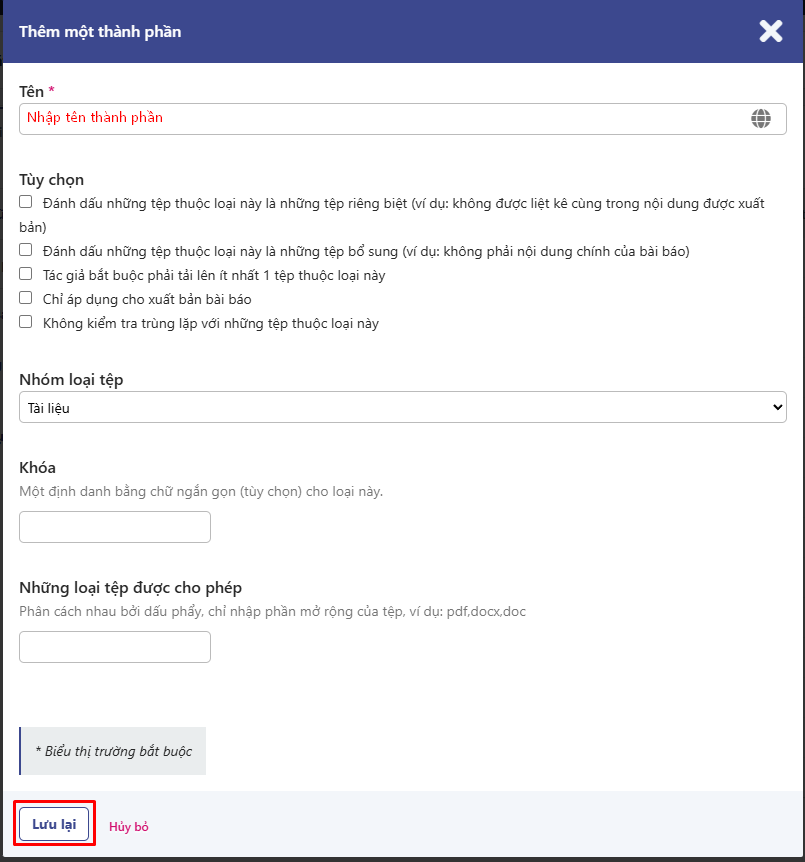Close the Thêm một thành phần dialog
The image size is (805, 862).
coord(770,31)
